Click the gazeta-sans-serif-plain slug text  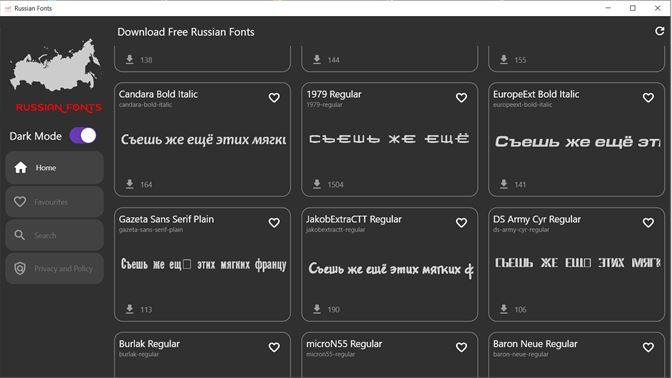(151, 230)
